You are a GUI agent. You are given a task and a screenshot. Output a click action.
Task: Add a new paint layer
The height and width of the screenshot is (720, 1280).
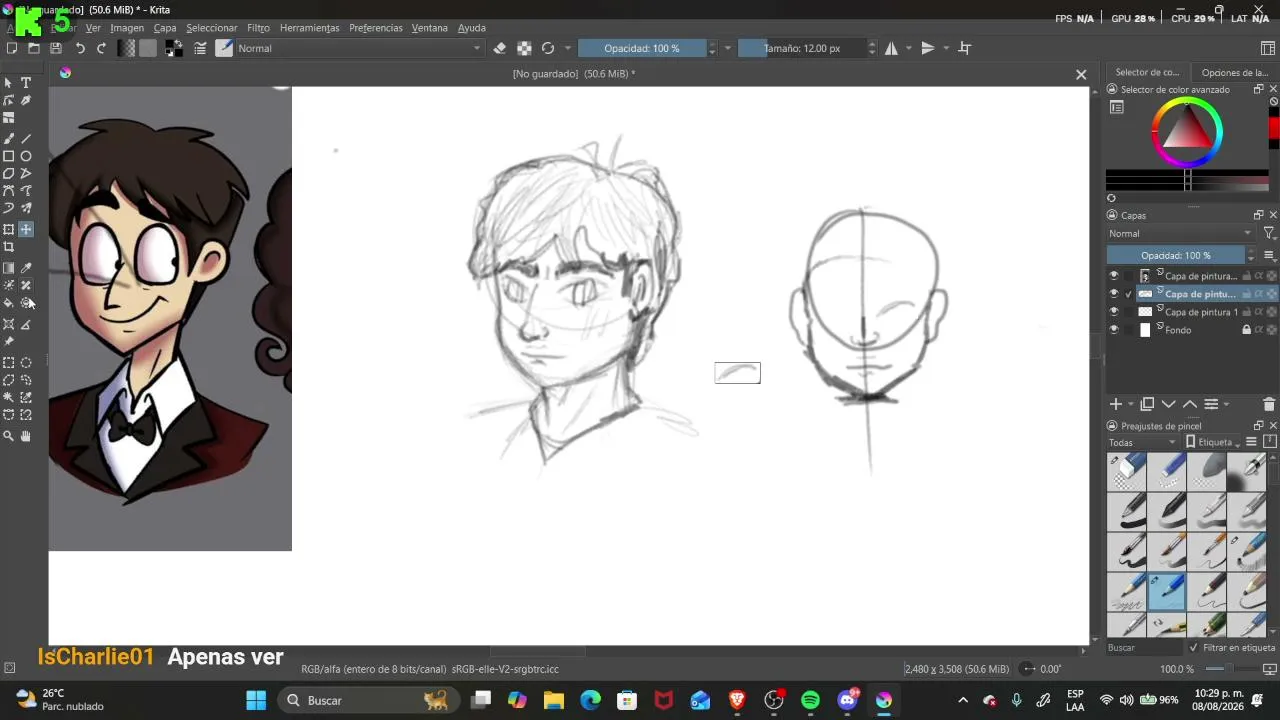coord(1116,404)
